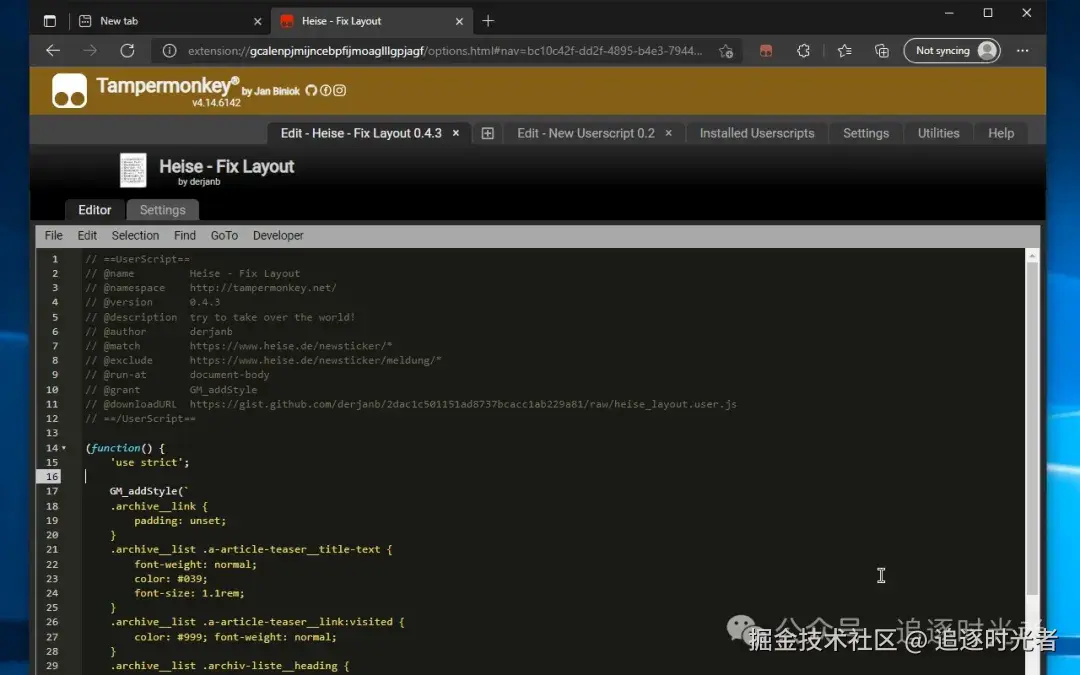
Task: Switch to the New tab browser tab
Action: (170, 21)
